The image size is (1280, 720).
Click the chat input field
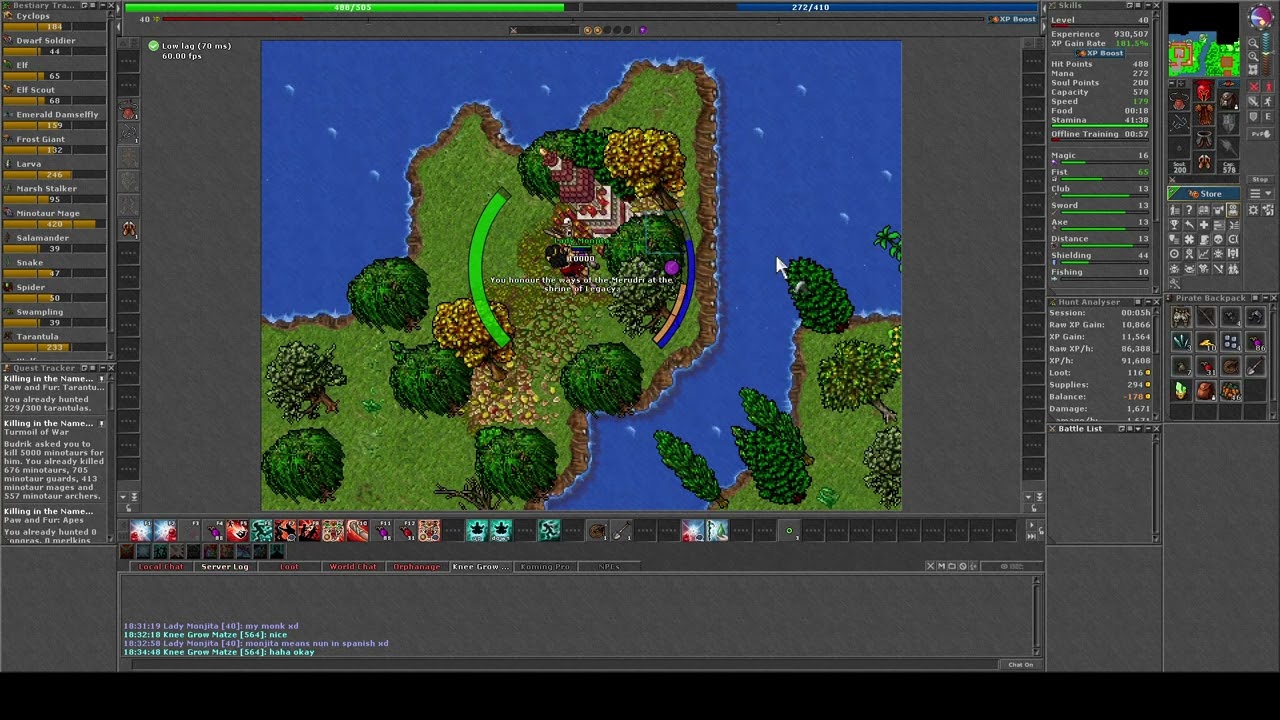coord(565,664)
